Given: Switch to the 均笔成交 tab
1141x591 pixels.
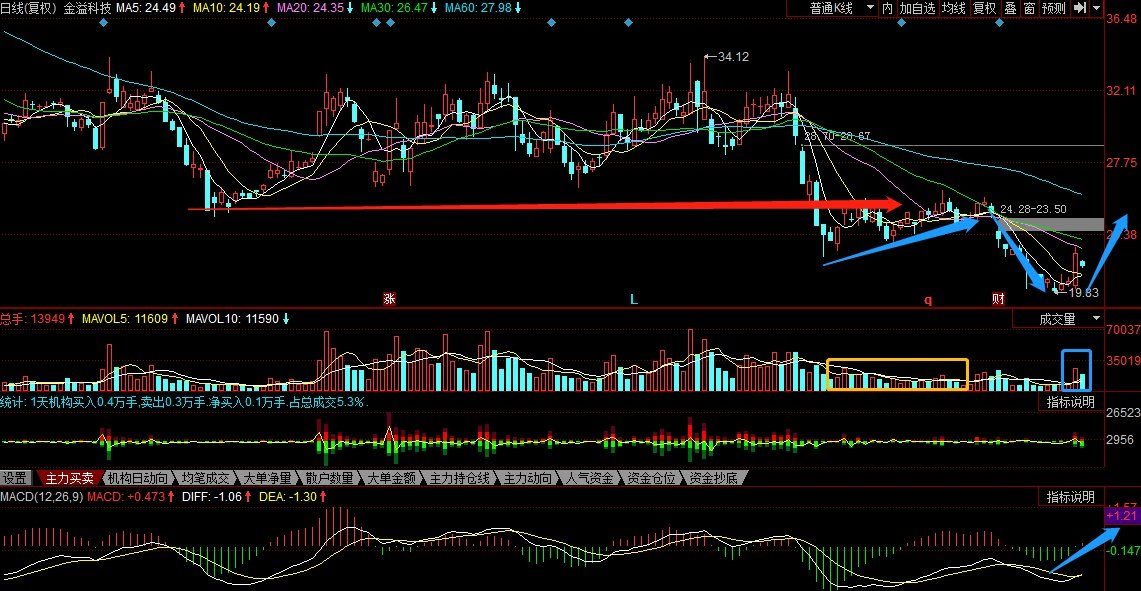Looking at the screenshot, I should (206, 478).
